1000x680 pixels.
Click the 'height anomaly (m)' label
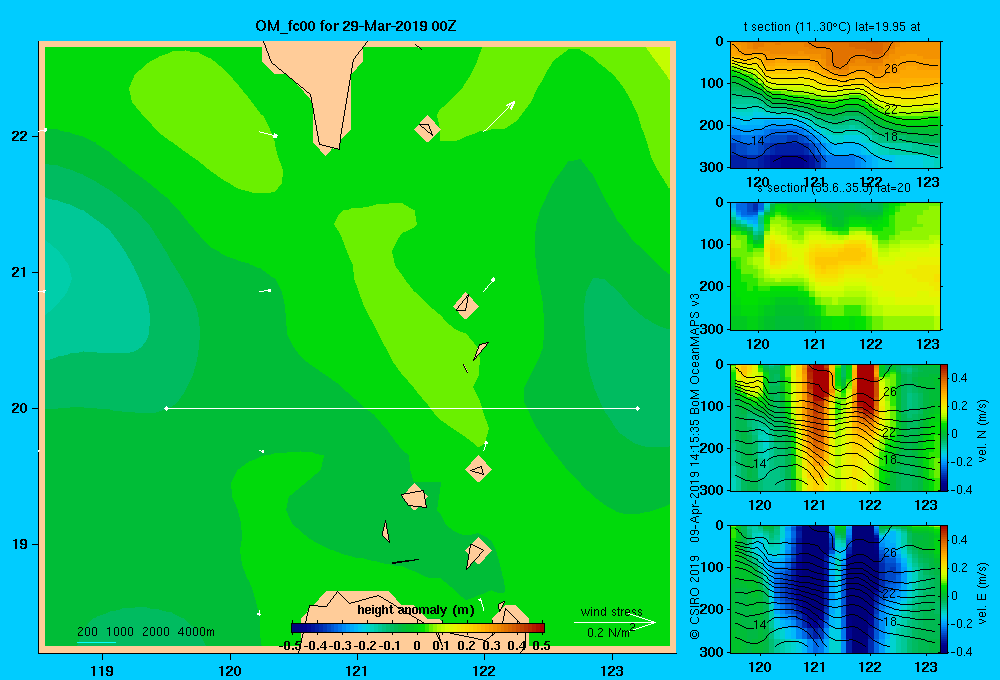coord(416,610)
